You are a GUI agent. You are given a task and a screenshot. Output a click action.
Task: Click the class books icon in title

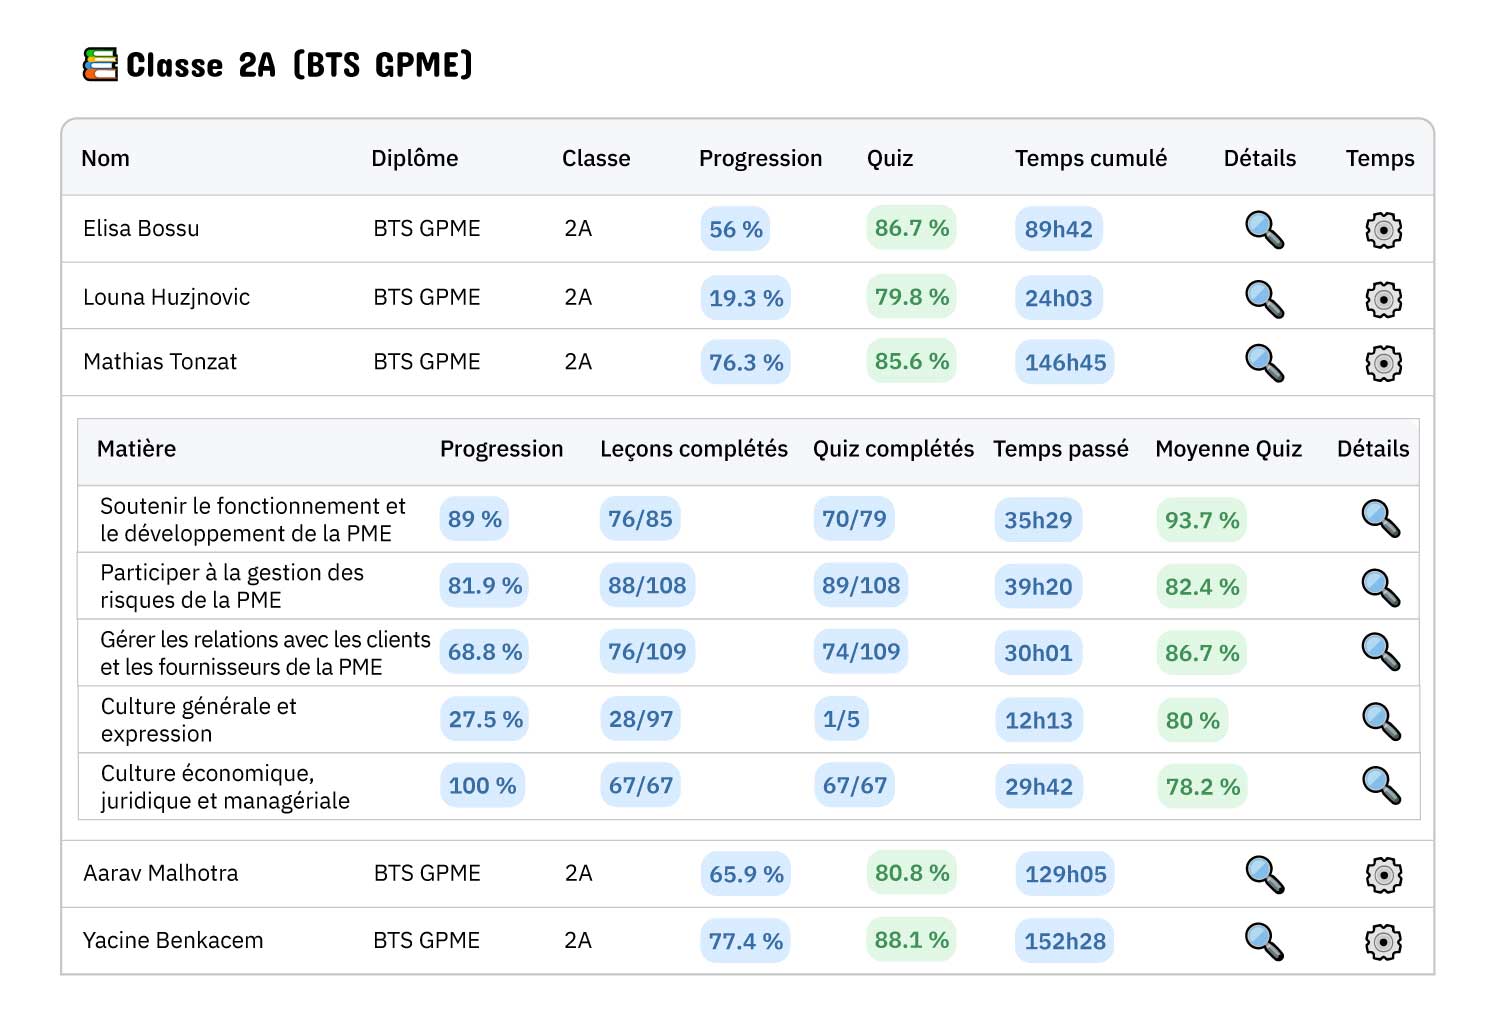click(100, 65)
